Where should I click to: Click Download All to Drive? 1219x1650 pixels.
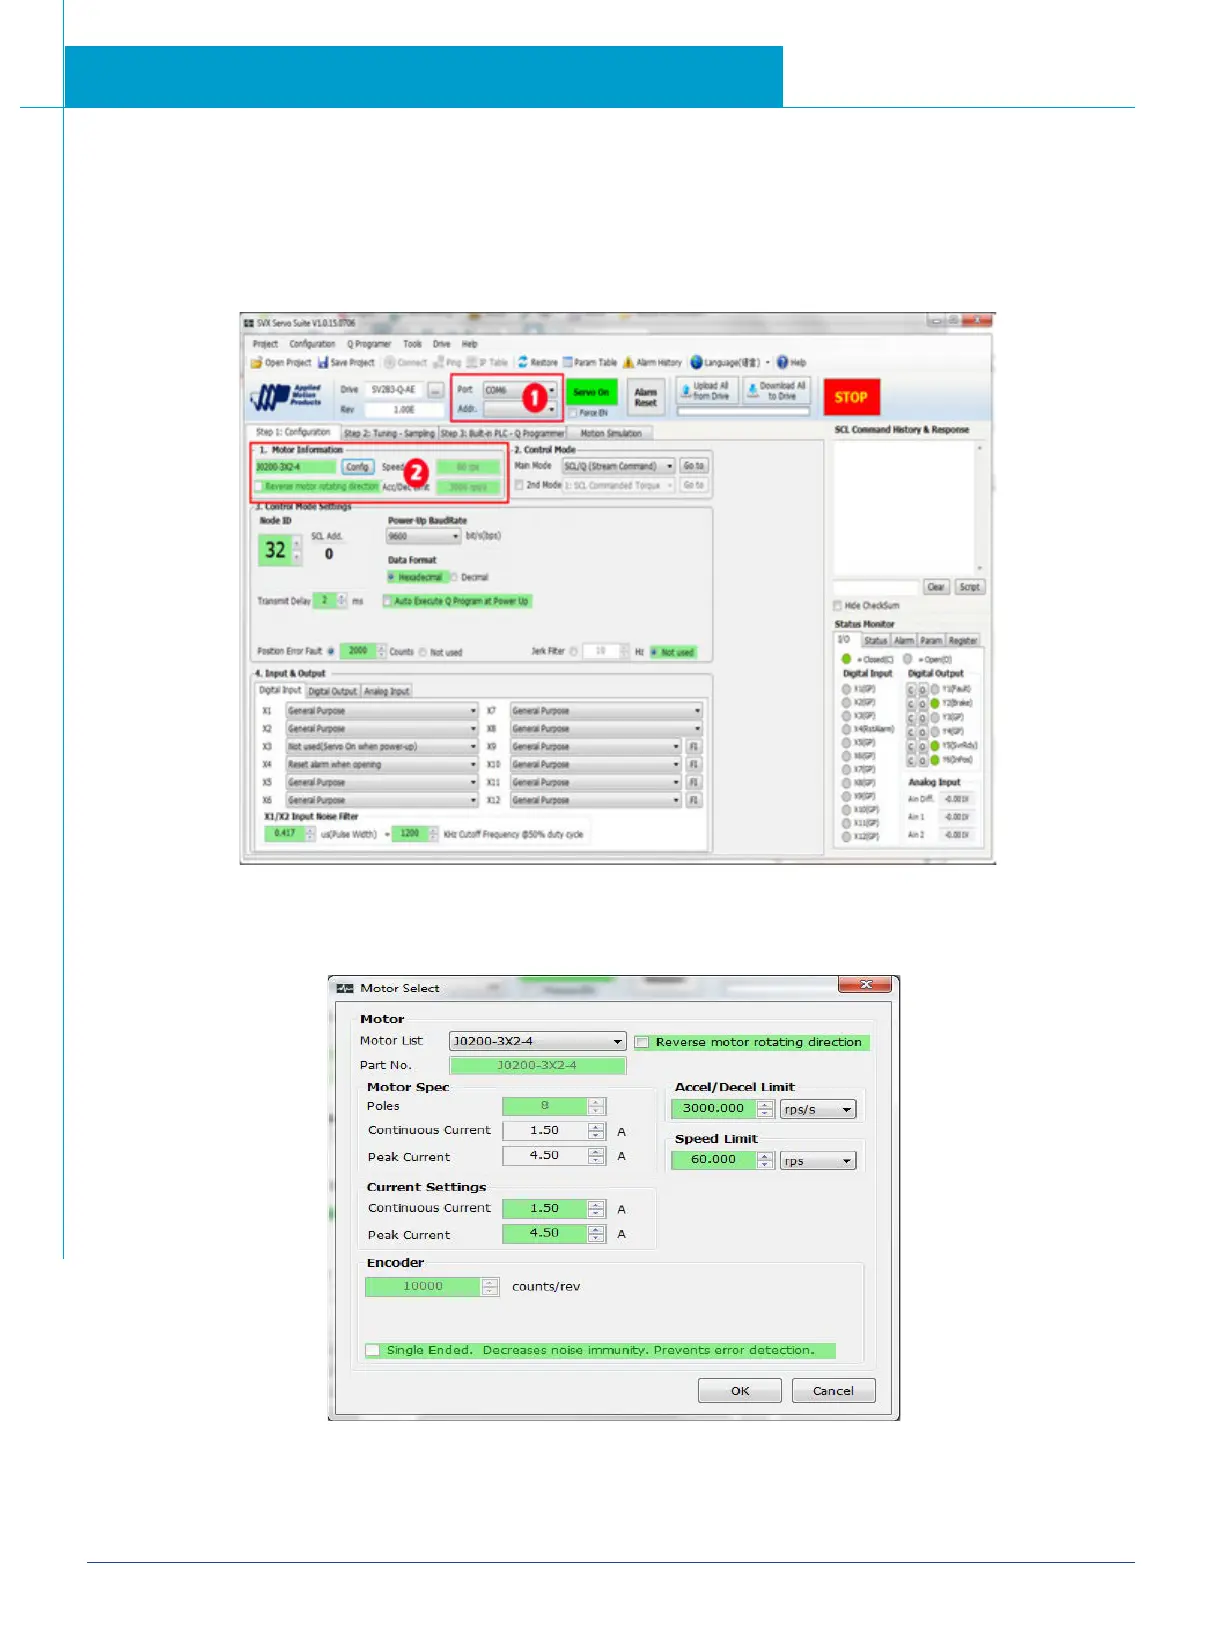pos(776,391)
